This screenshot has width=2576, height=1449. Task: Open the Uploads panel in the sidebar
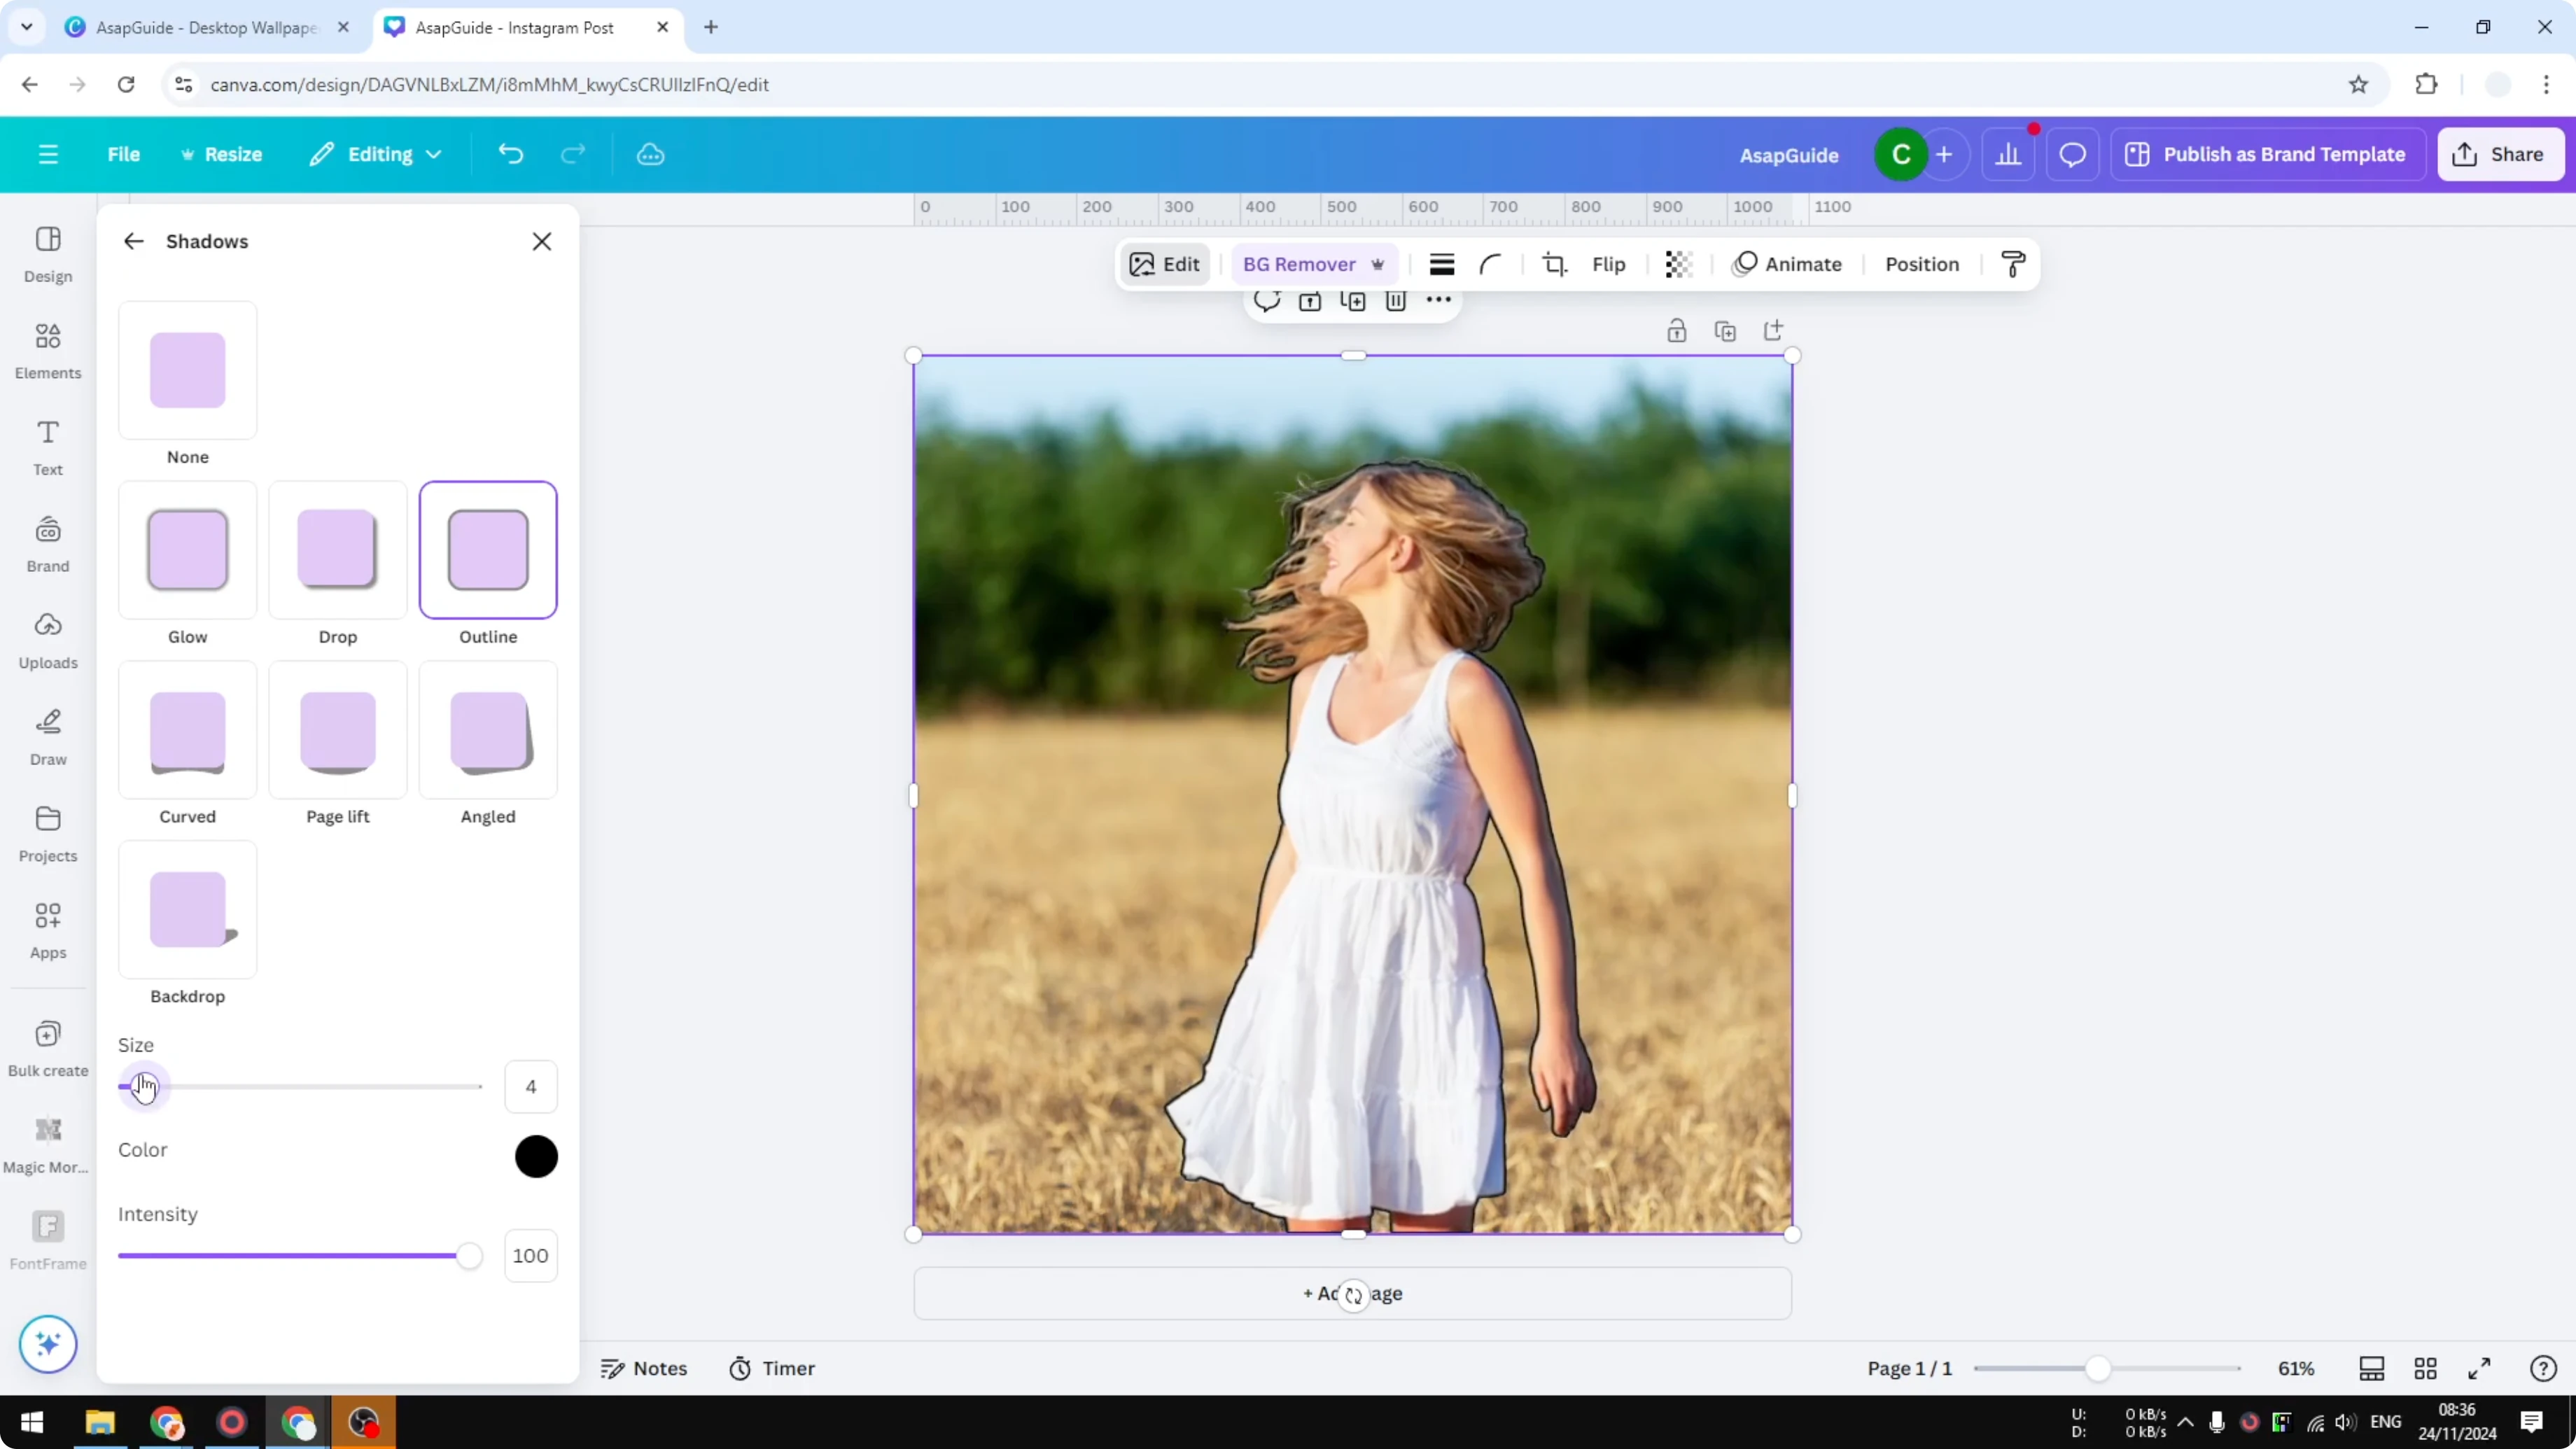(x=47, y=640)
